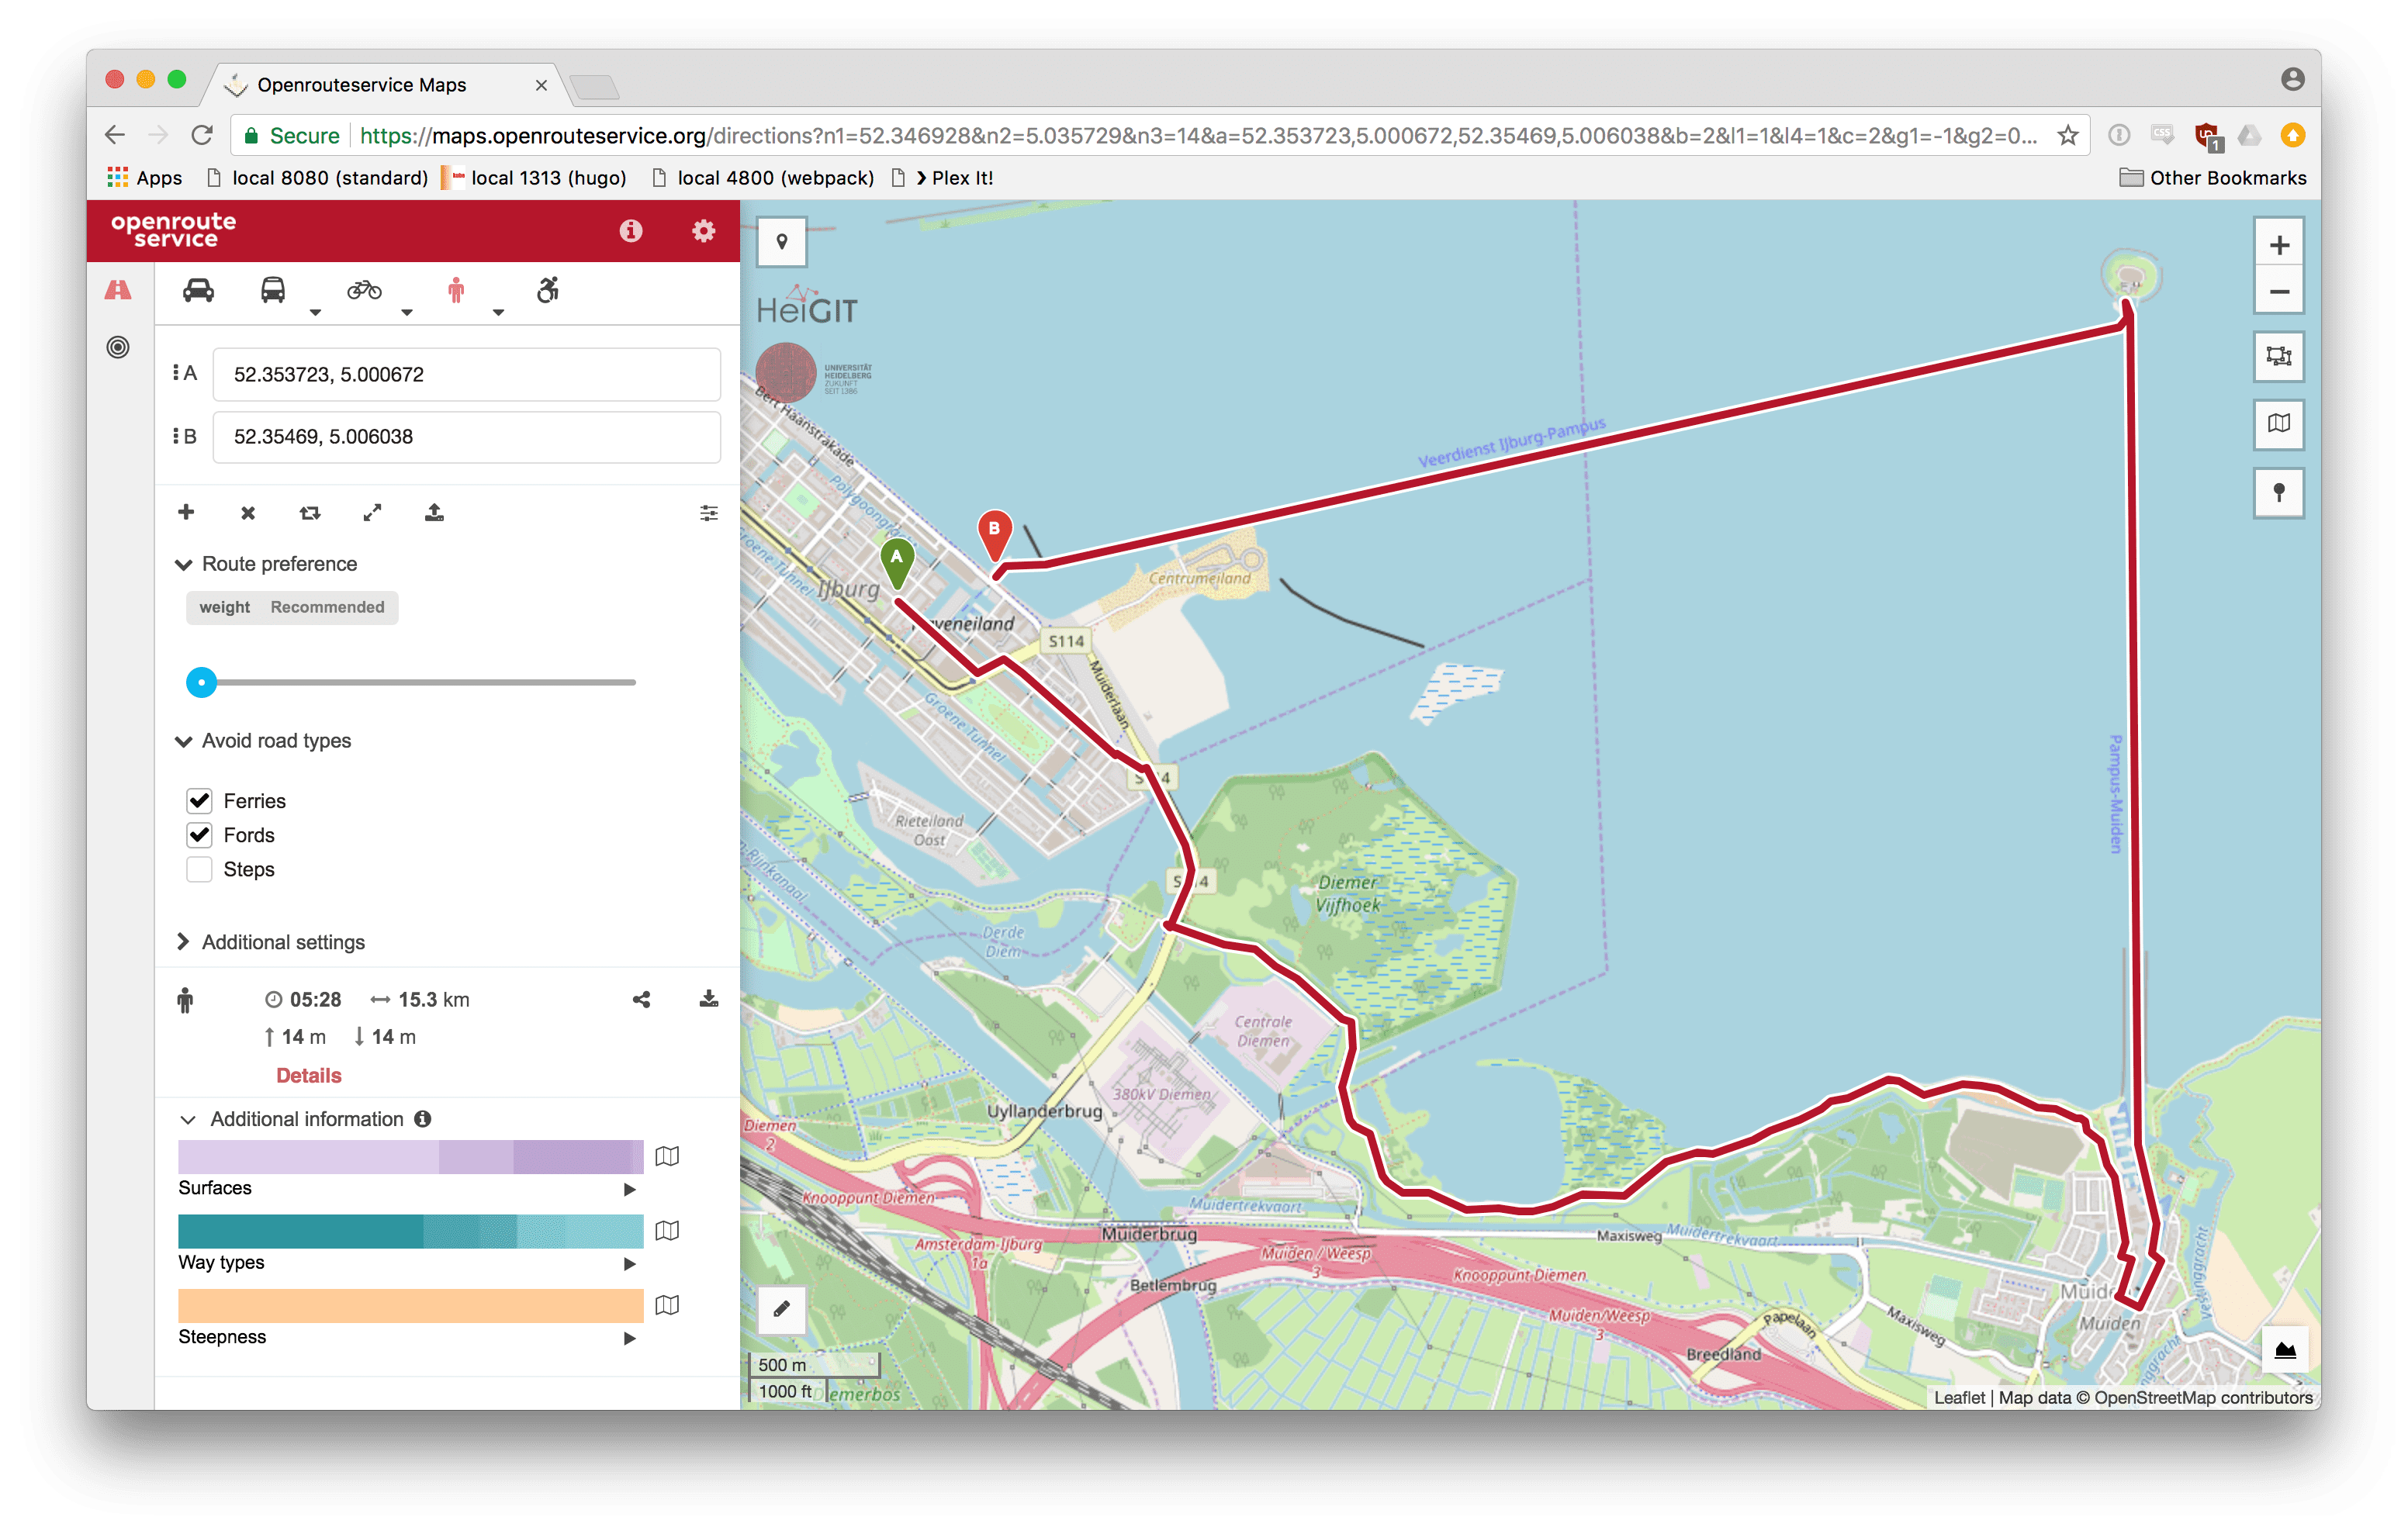Screen dimensions: 2408x1534
Task: Click the route preference slider handle
Action: (x=202, y=682)
